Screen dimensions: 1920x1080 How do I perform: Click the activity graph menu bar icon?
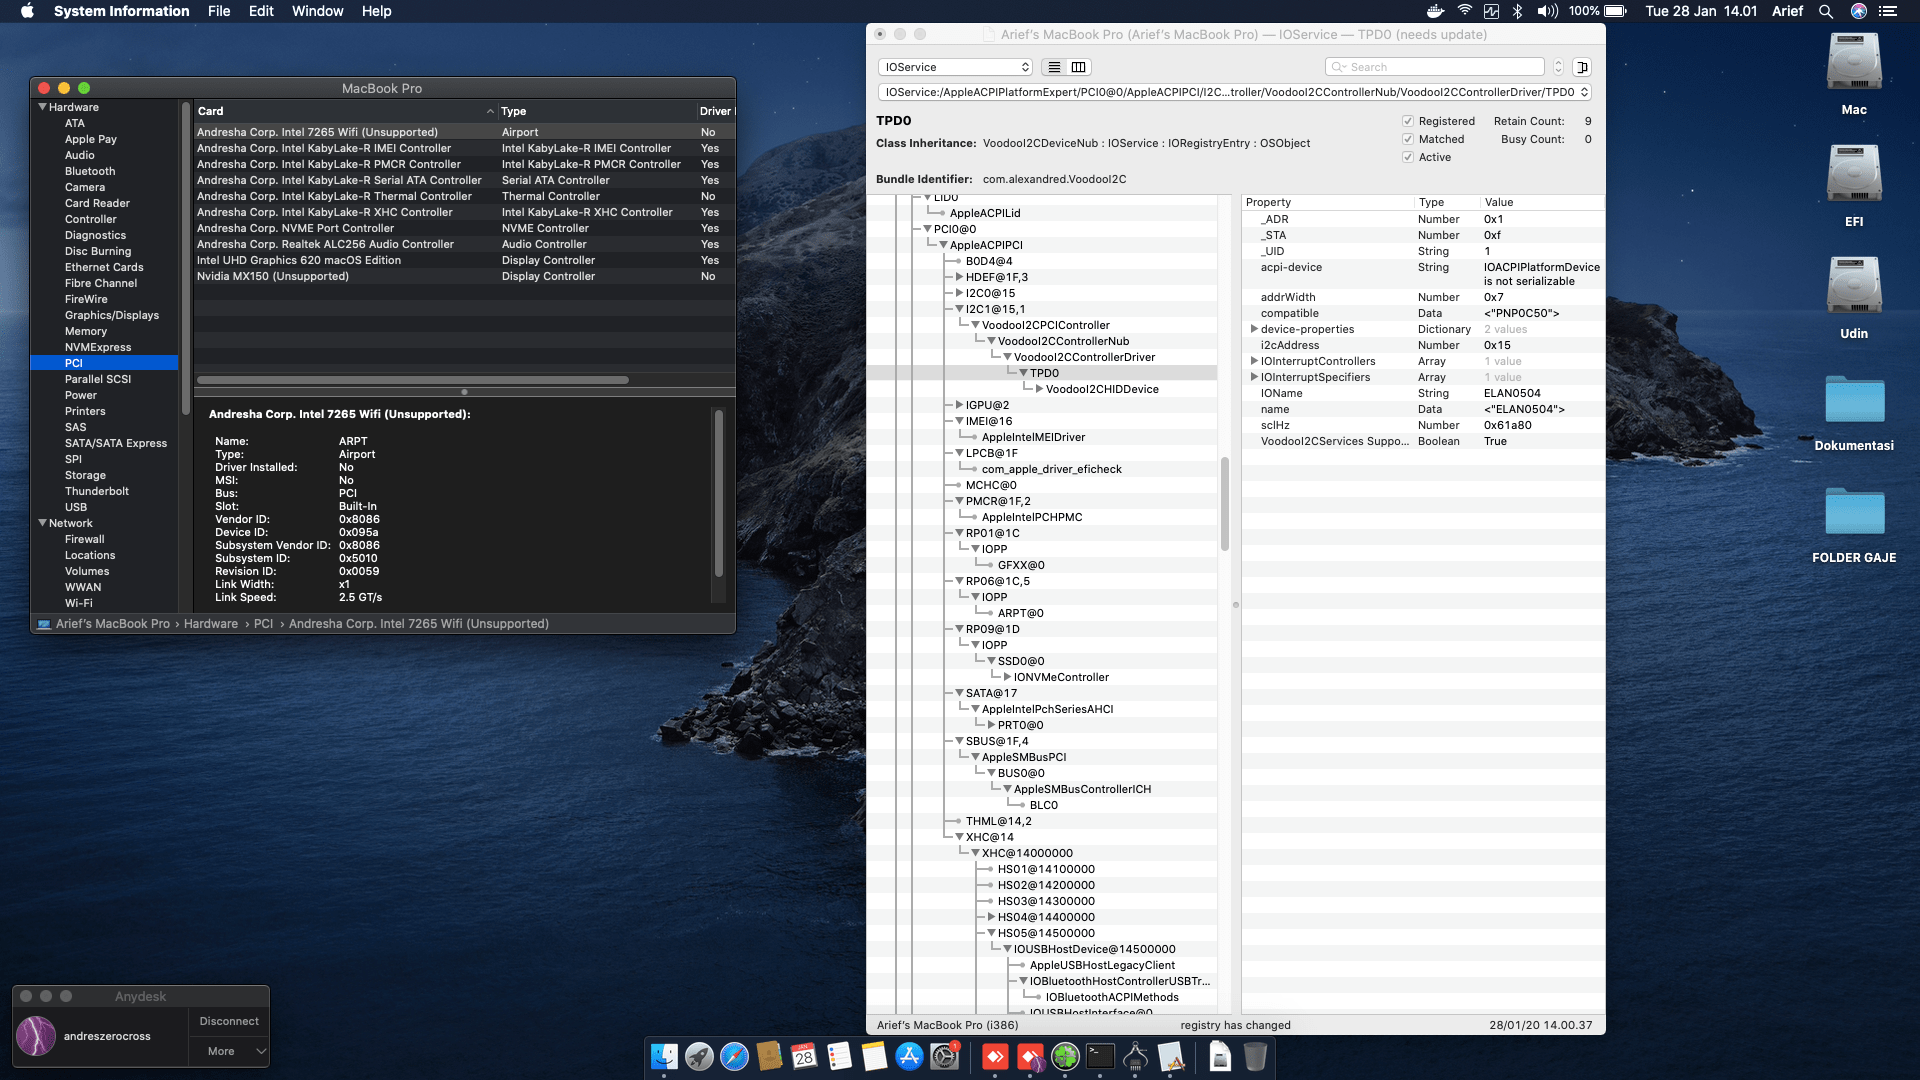1491,11
